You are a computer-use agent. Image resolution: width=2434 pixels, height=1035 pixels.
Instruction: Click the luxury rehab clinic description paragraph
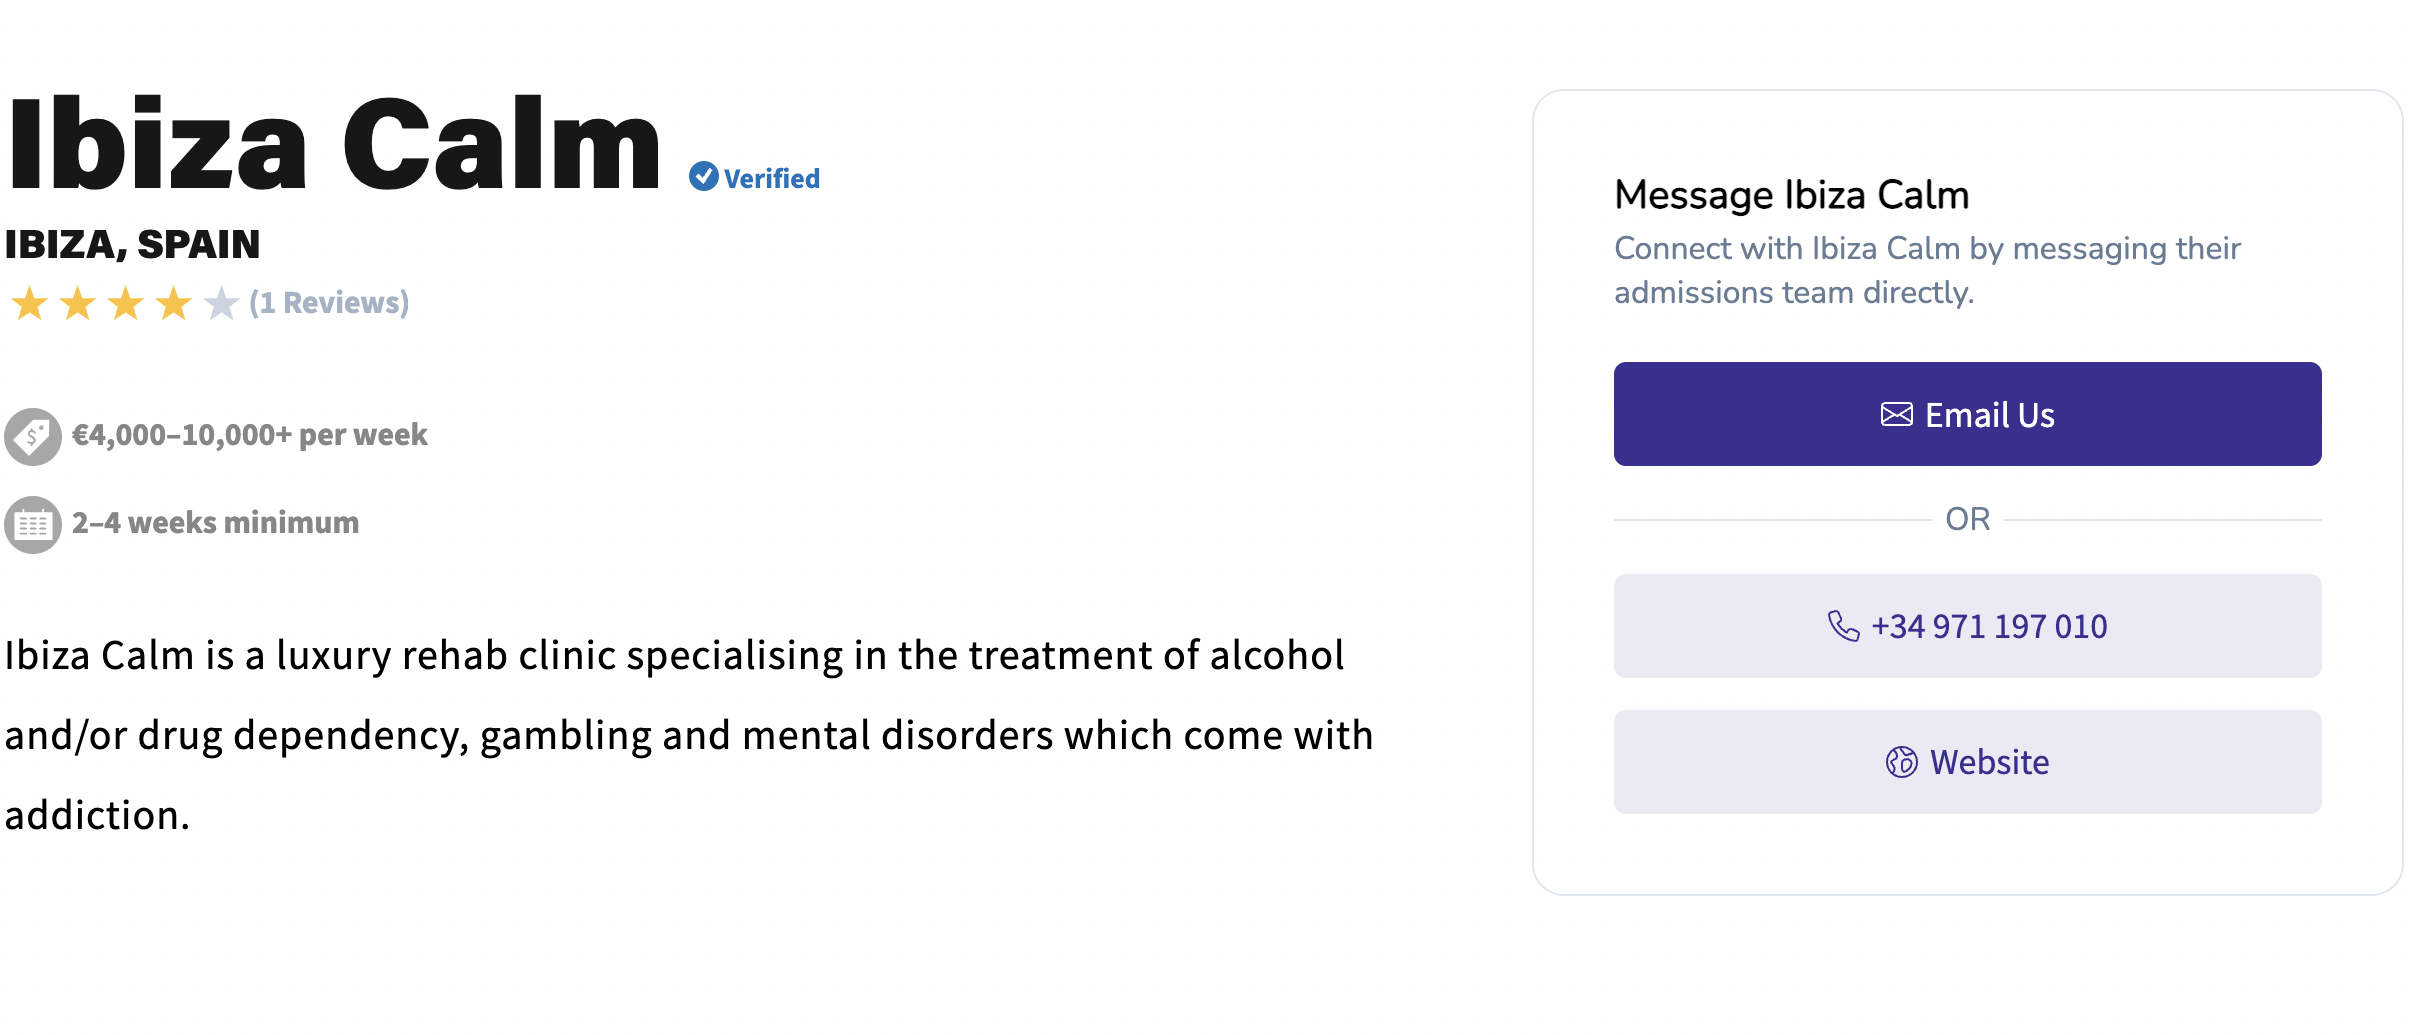pyautogui.click(x=688, y=735)
